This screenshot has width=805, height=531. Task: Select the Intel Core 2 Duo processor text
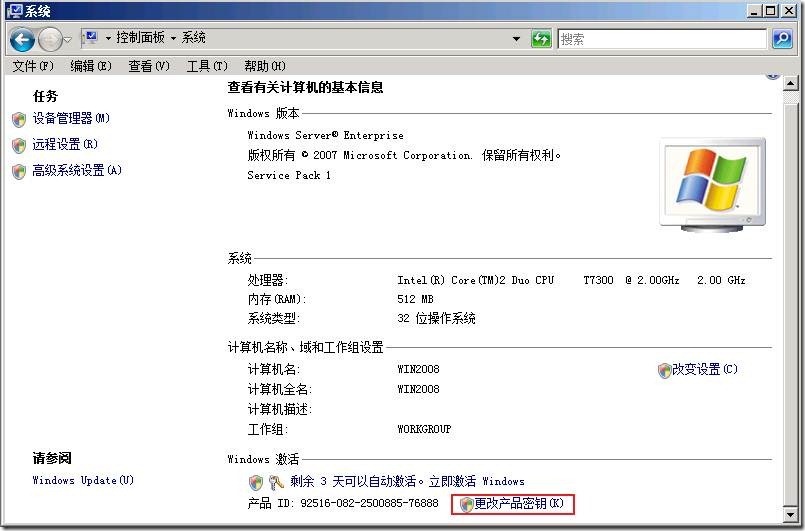571,280
